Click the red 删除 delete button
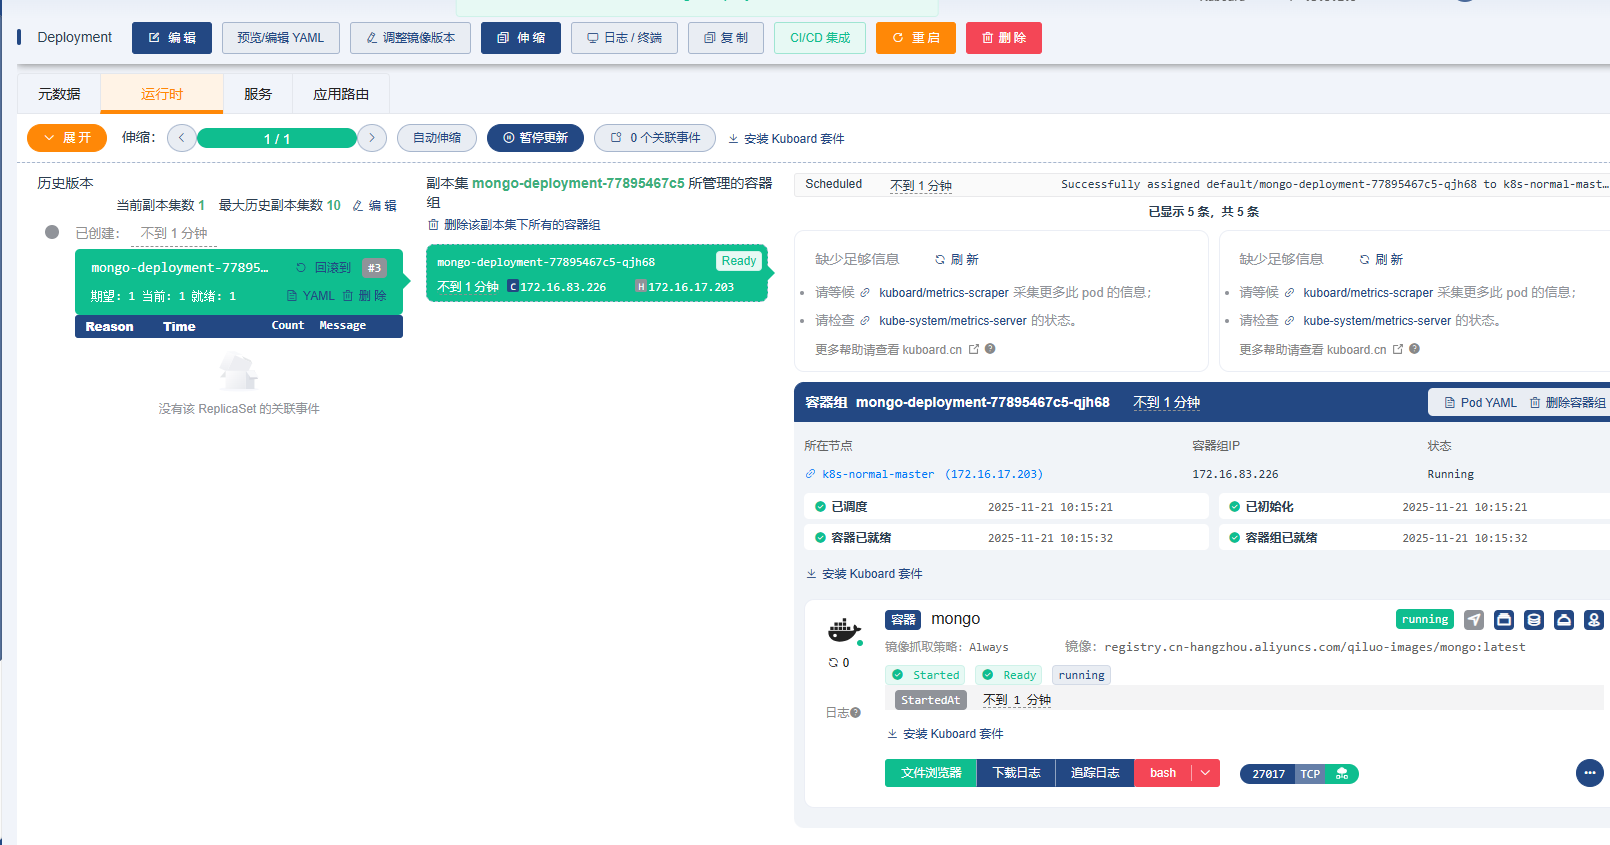 tap(1004, 38)
